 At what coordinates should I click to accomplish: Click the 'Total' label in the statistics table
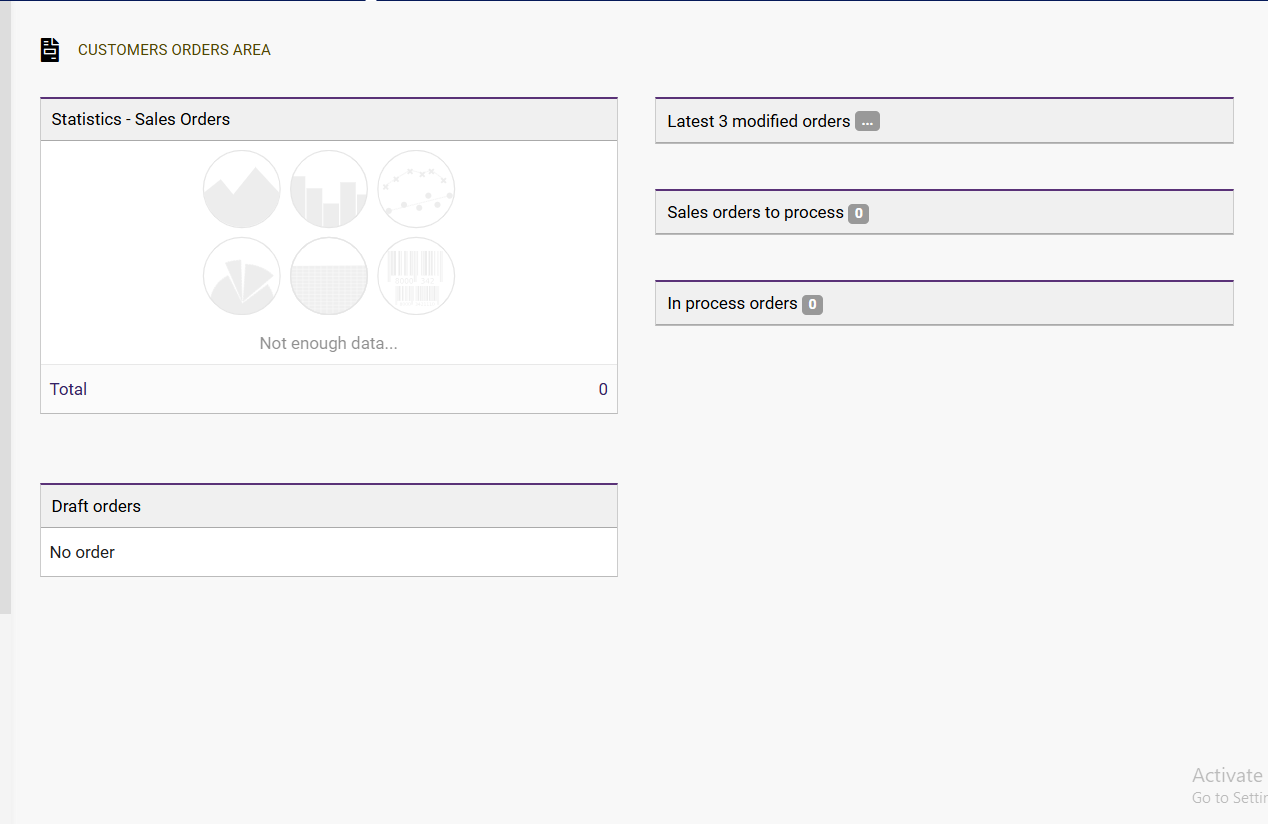tap(68, 389)
